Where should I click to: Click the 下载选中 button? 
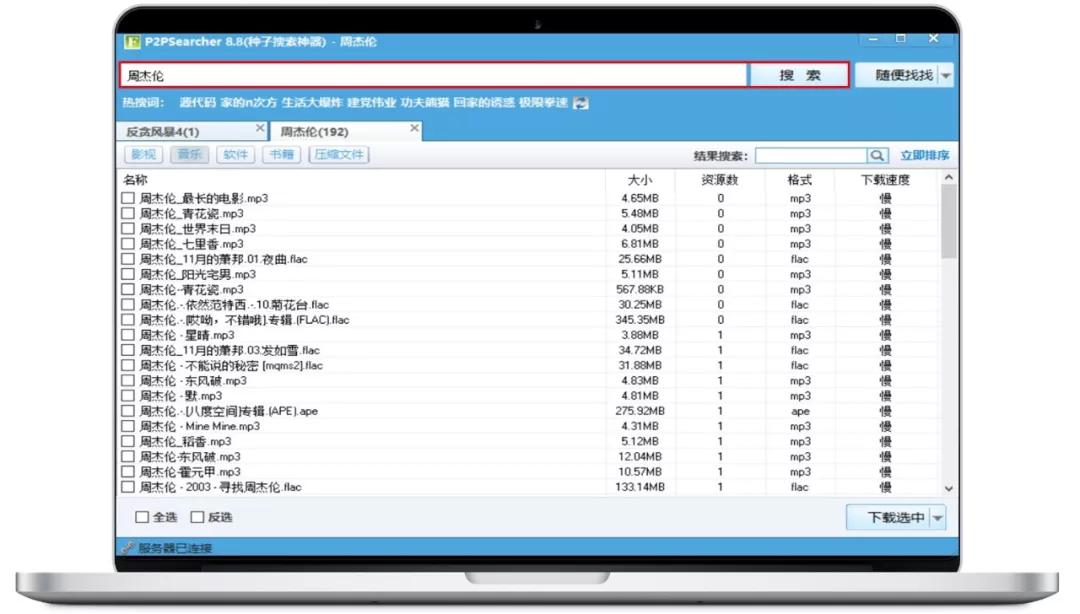coord(889,518)
